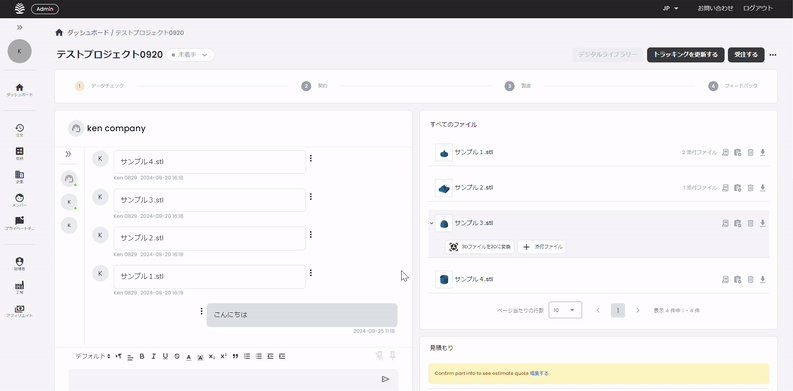Screen dimensions: 793x391
Task: Toggle bold formatting in editor
Action: pos(142,357)
